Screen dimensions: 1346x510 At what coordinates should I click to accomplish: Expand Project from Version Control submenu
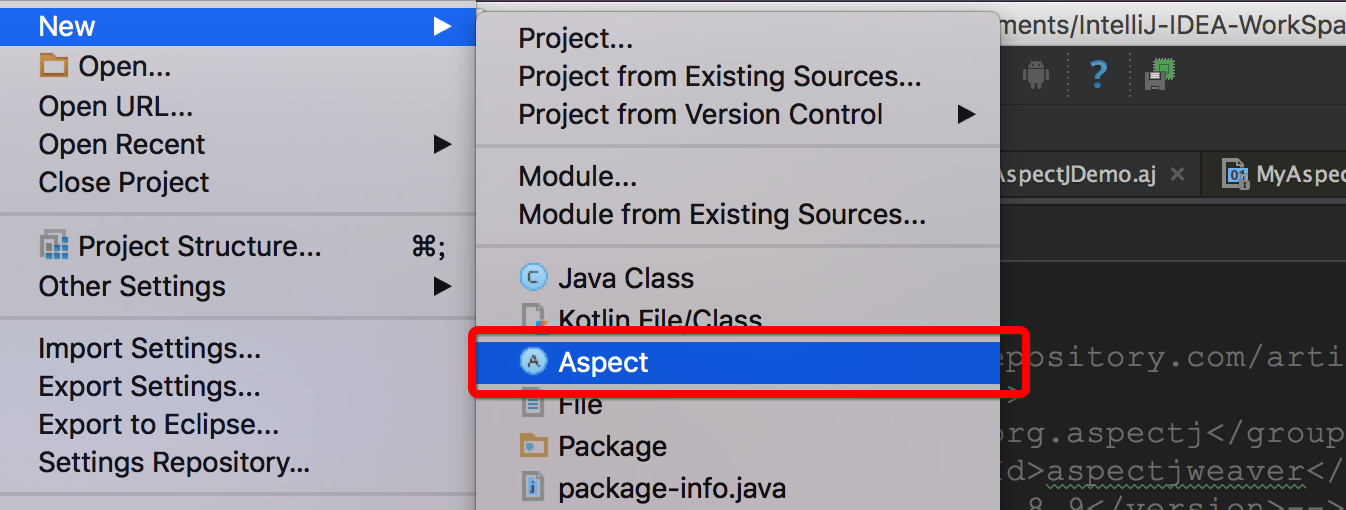pyautogui.click(x=966, y=114)
